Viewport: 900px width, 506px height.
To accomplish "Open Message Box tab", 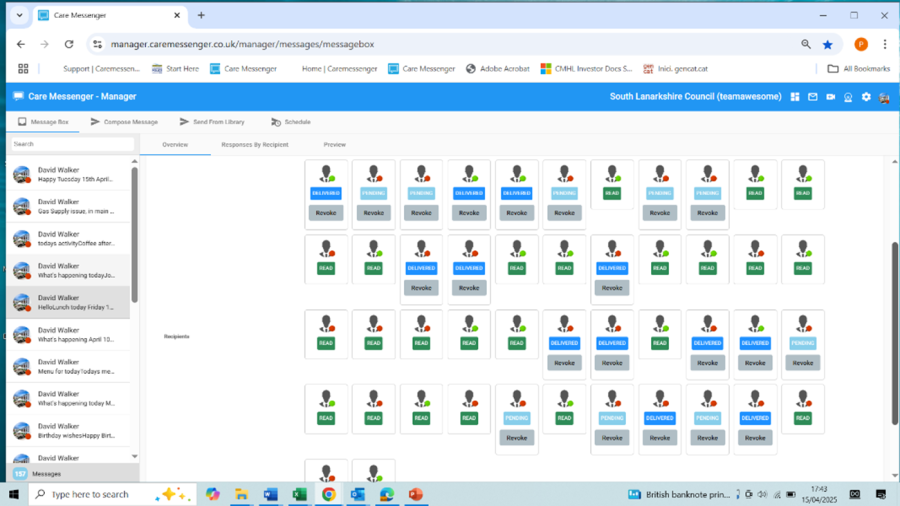I will 43,122.
